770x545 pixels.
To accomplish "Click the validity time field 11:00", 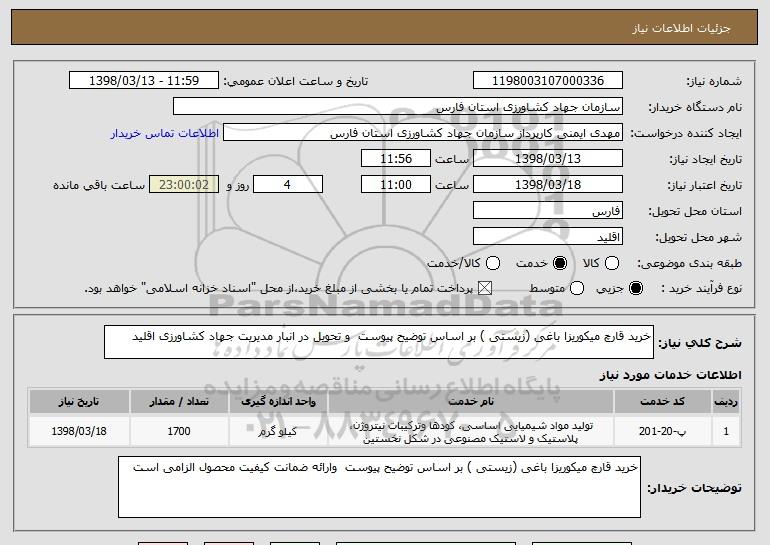I will pos(396,185).
